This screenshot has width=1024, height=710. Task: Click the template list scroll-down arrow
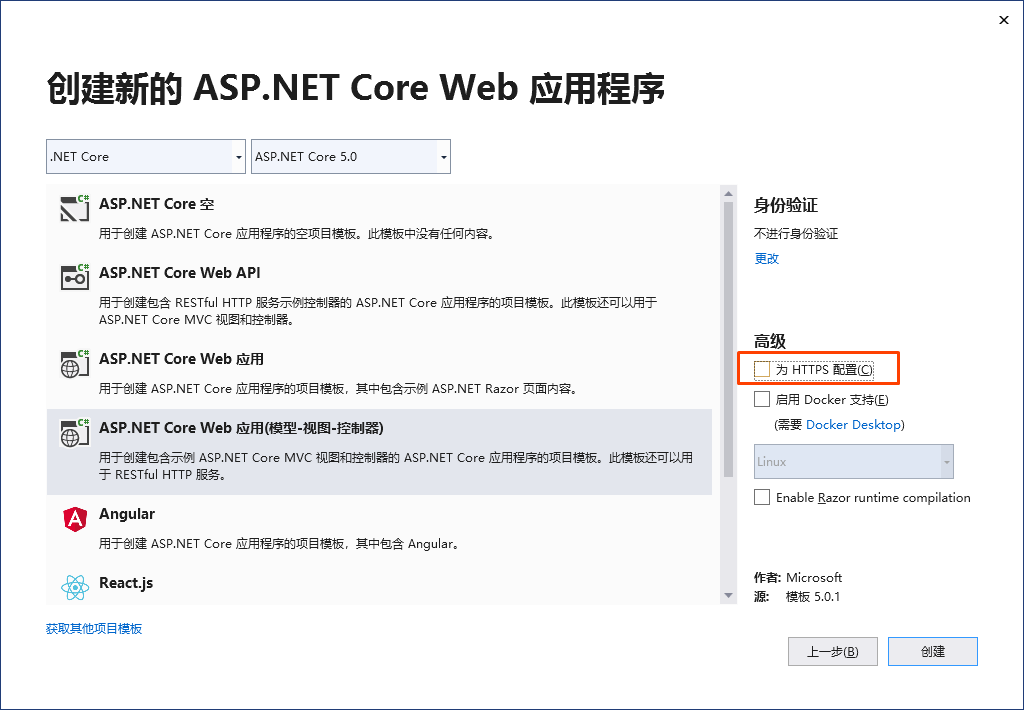click(728, 596)
